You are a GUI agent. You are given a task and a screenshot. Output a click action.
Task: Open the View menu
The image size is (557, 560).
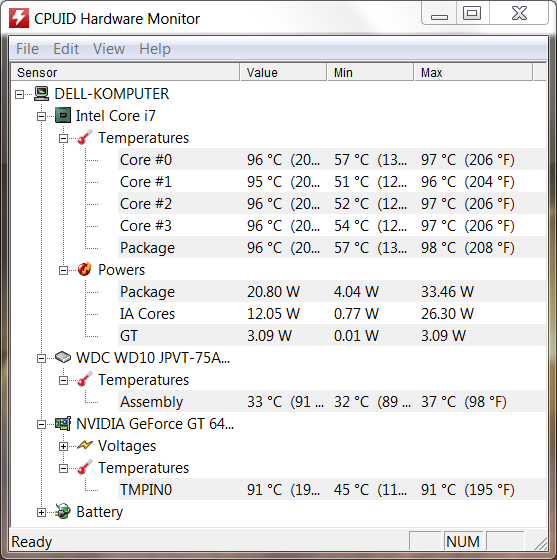click(109, 49)
